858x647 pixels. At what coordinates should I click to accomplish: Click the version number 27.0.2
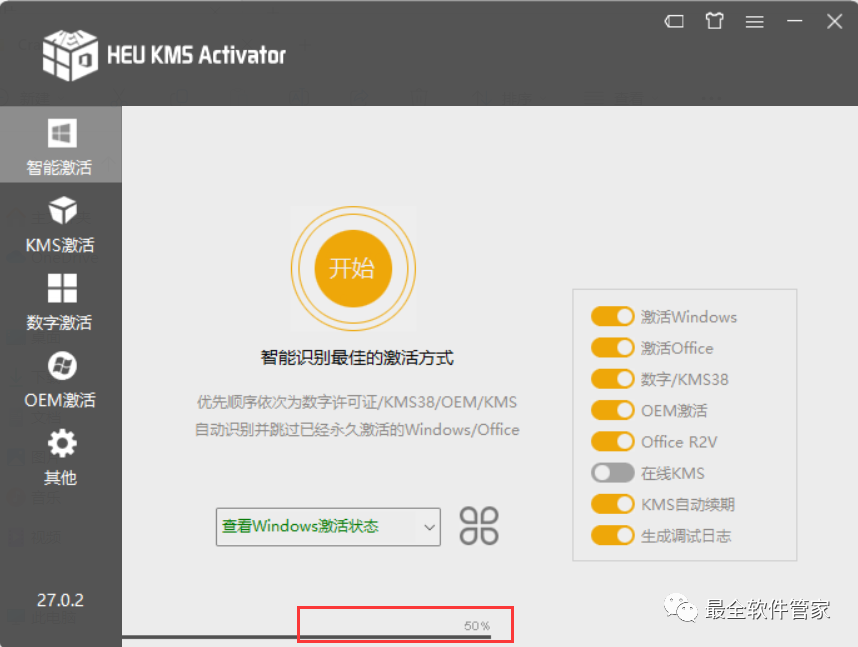(x=60, y=600)
